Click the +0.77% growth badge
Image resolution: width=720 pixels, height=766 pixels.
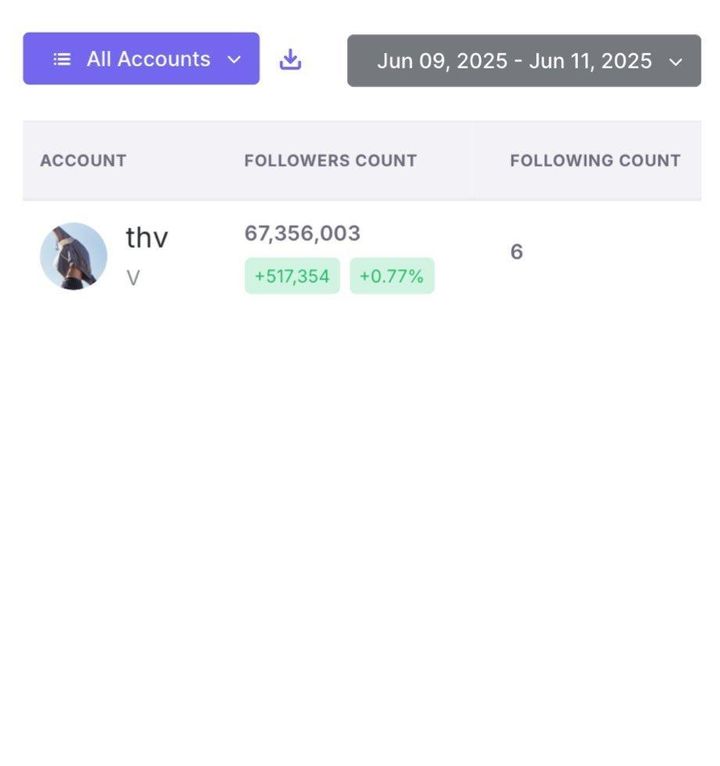pyautogui.click(x=392, y=276)
